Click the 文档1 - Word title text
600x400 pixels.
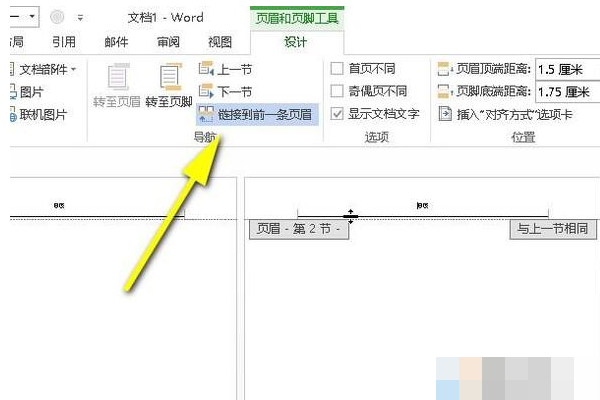click(x=165, y=18)
